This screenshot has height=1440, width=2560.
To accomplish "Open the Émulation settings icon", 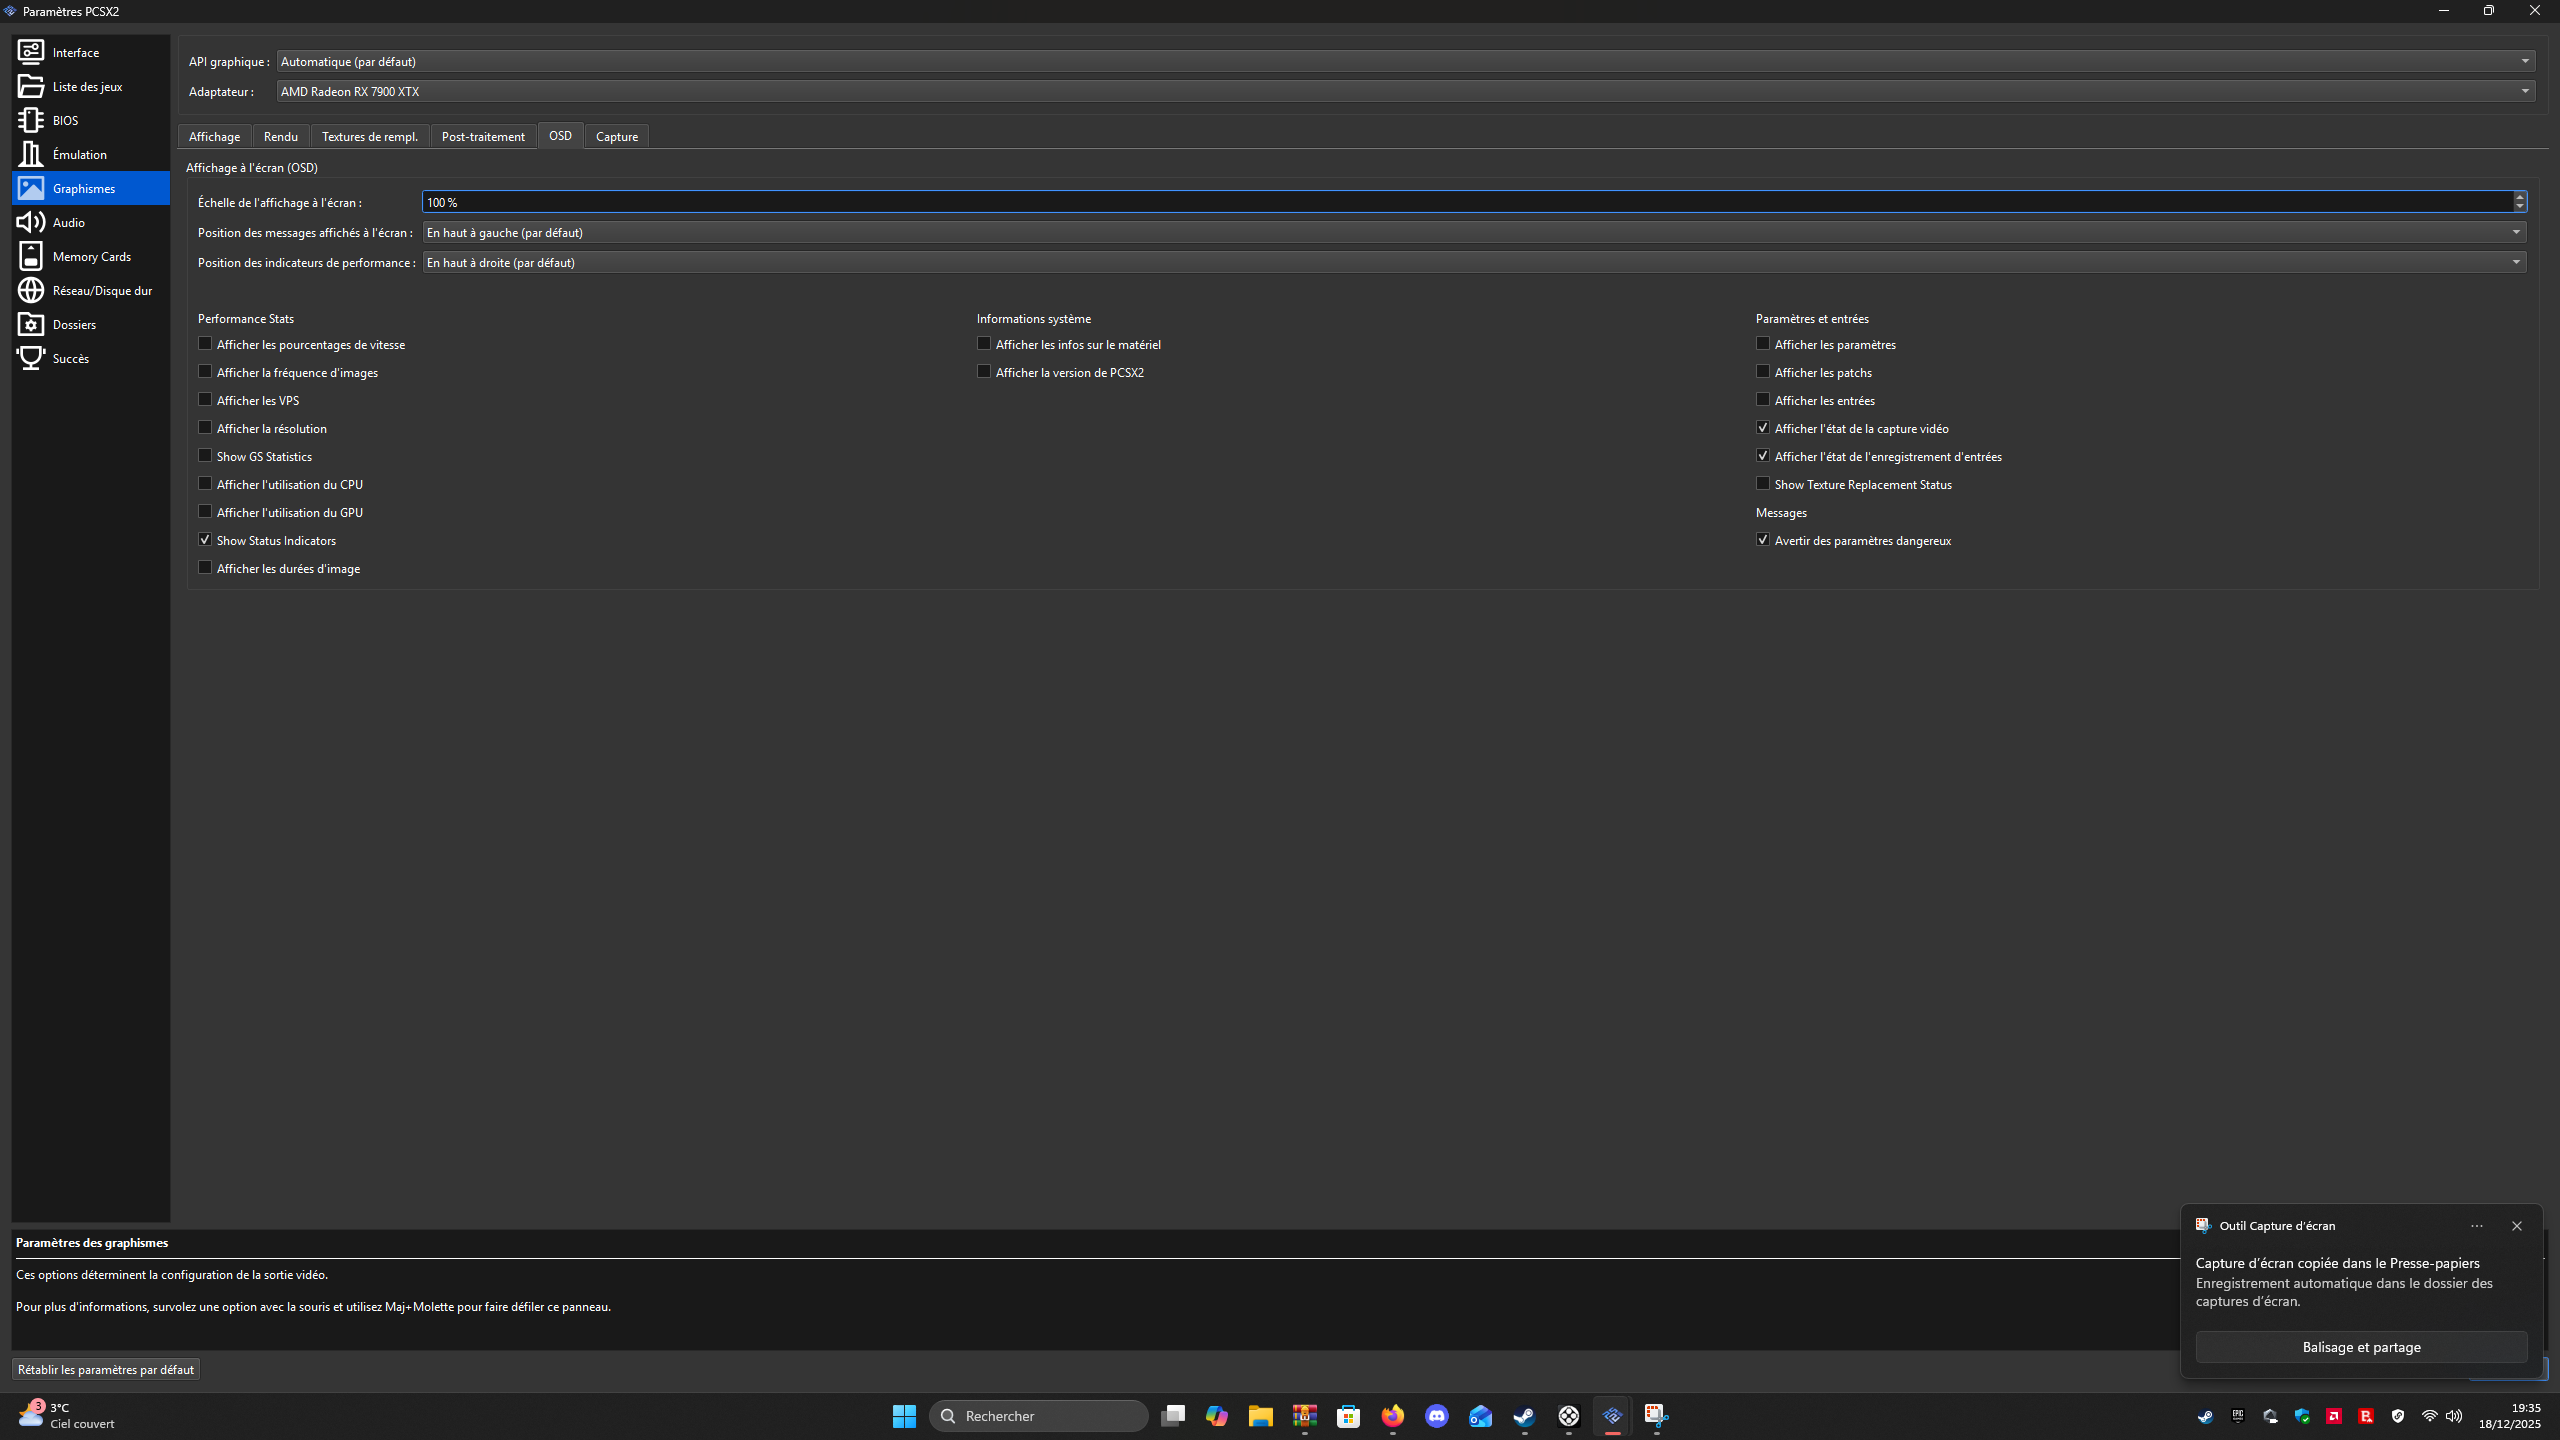I will pos(31,154).
